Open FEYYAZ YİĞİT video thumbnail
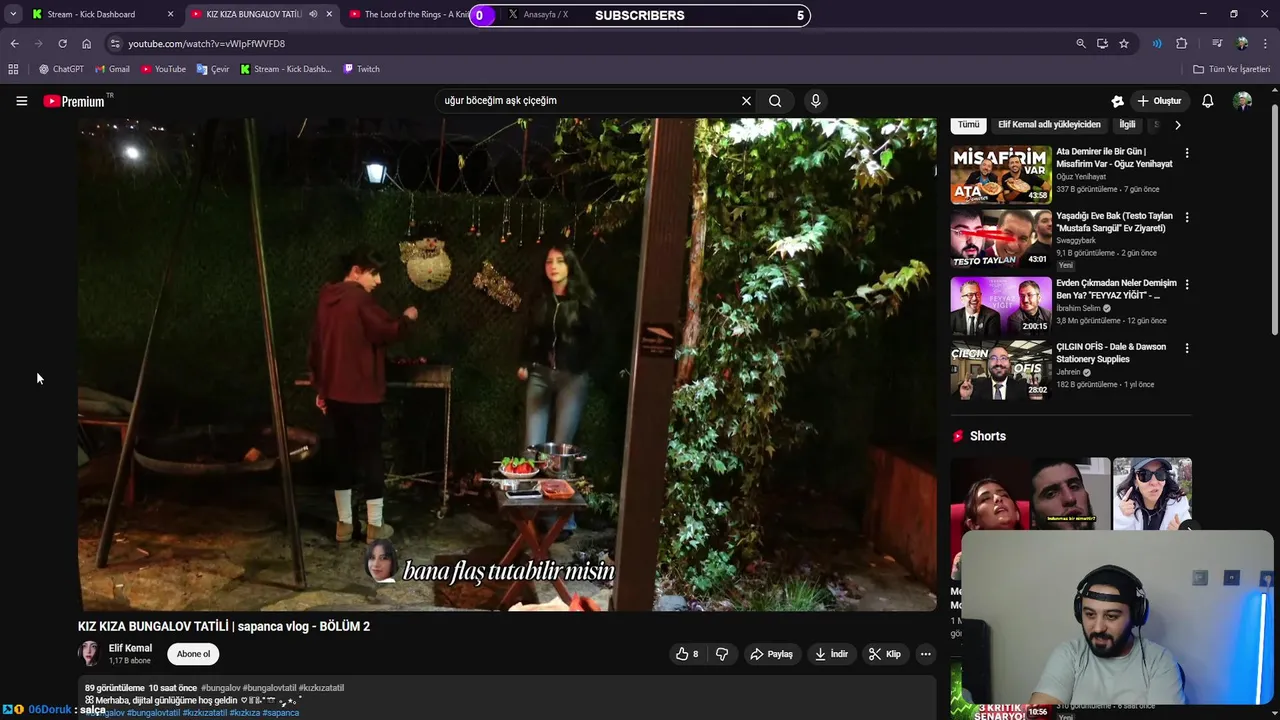 pyautogui.click(x=1001, y=305)
